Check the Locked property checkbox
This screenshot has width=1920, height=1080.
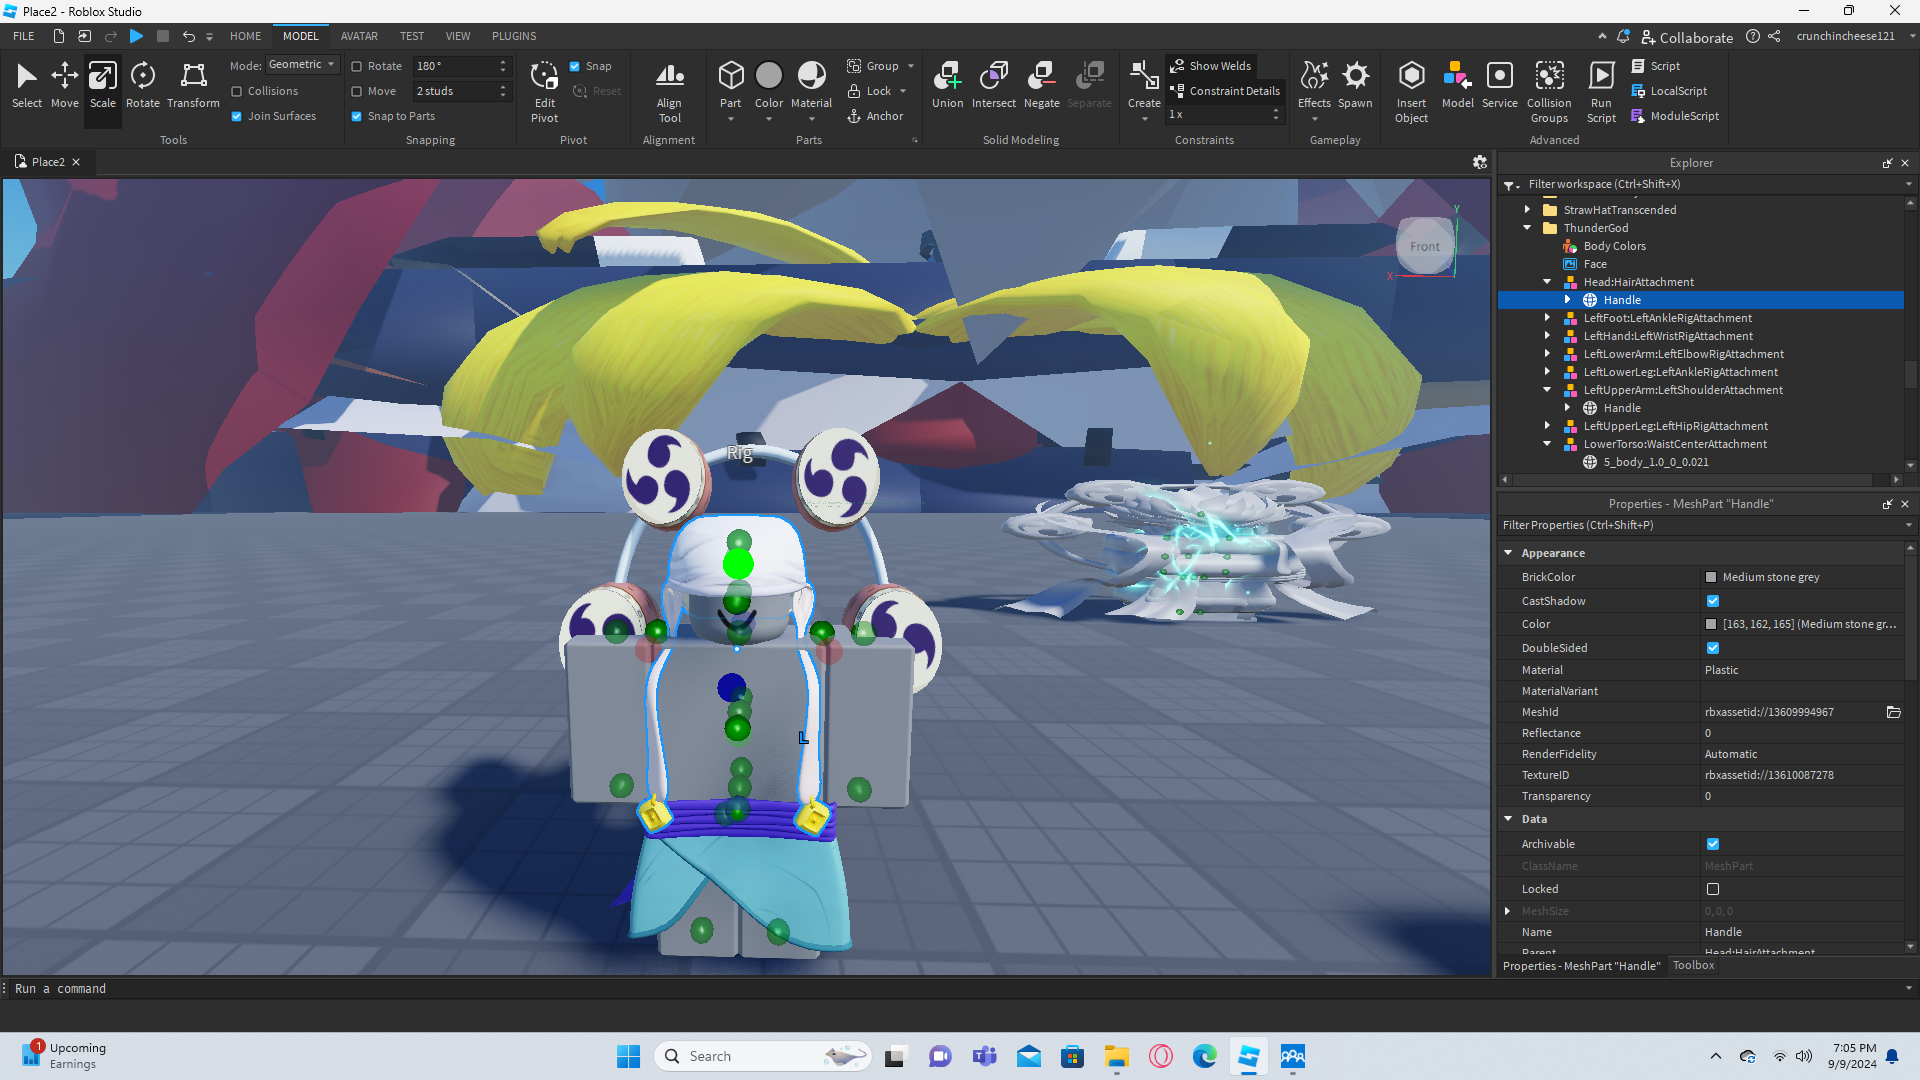point(1713,889)
